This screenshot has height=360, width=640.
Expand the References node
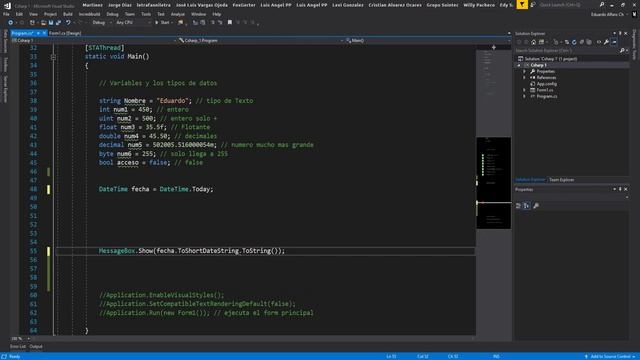tap(525, 78)
